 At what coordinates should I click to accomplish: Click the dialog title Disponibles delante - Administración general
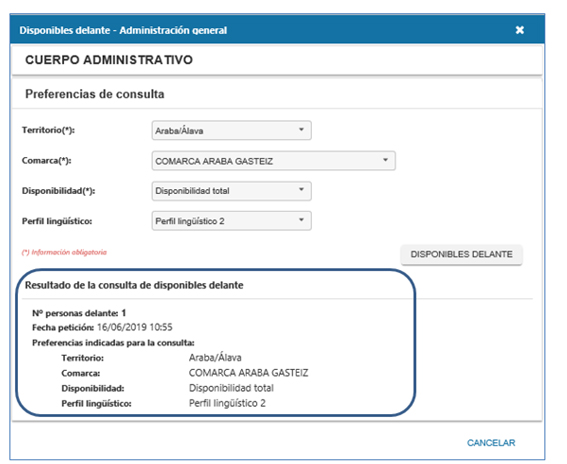[123, 30]
